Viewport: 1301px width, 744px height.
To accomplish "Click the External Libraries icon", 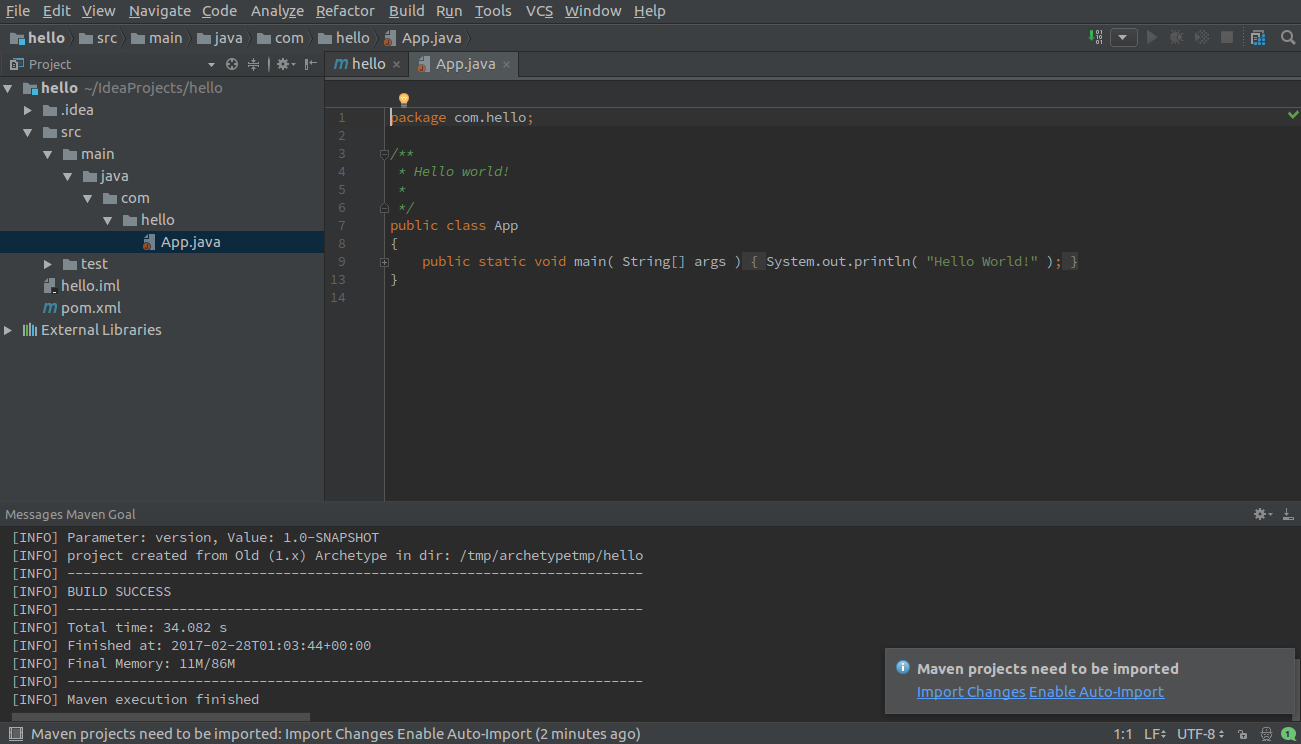I will [x=30, y=330].
